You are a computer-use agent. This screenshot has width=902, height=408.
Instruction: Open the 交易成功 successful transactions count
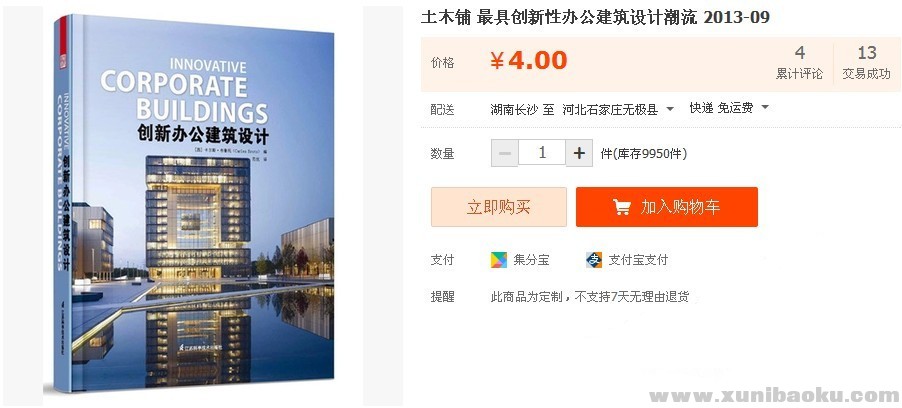pyautogui.click(x=866, y=63)
